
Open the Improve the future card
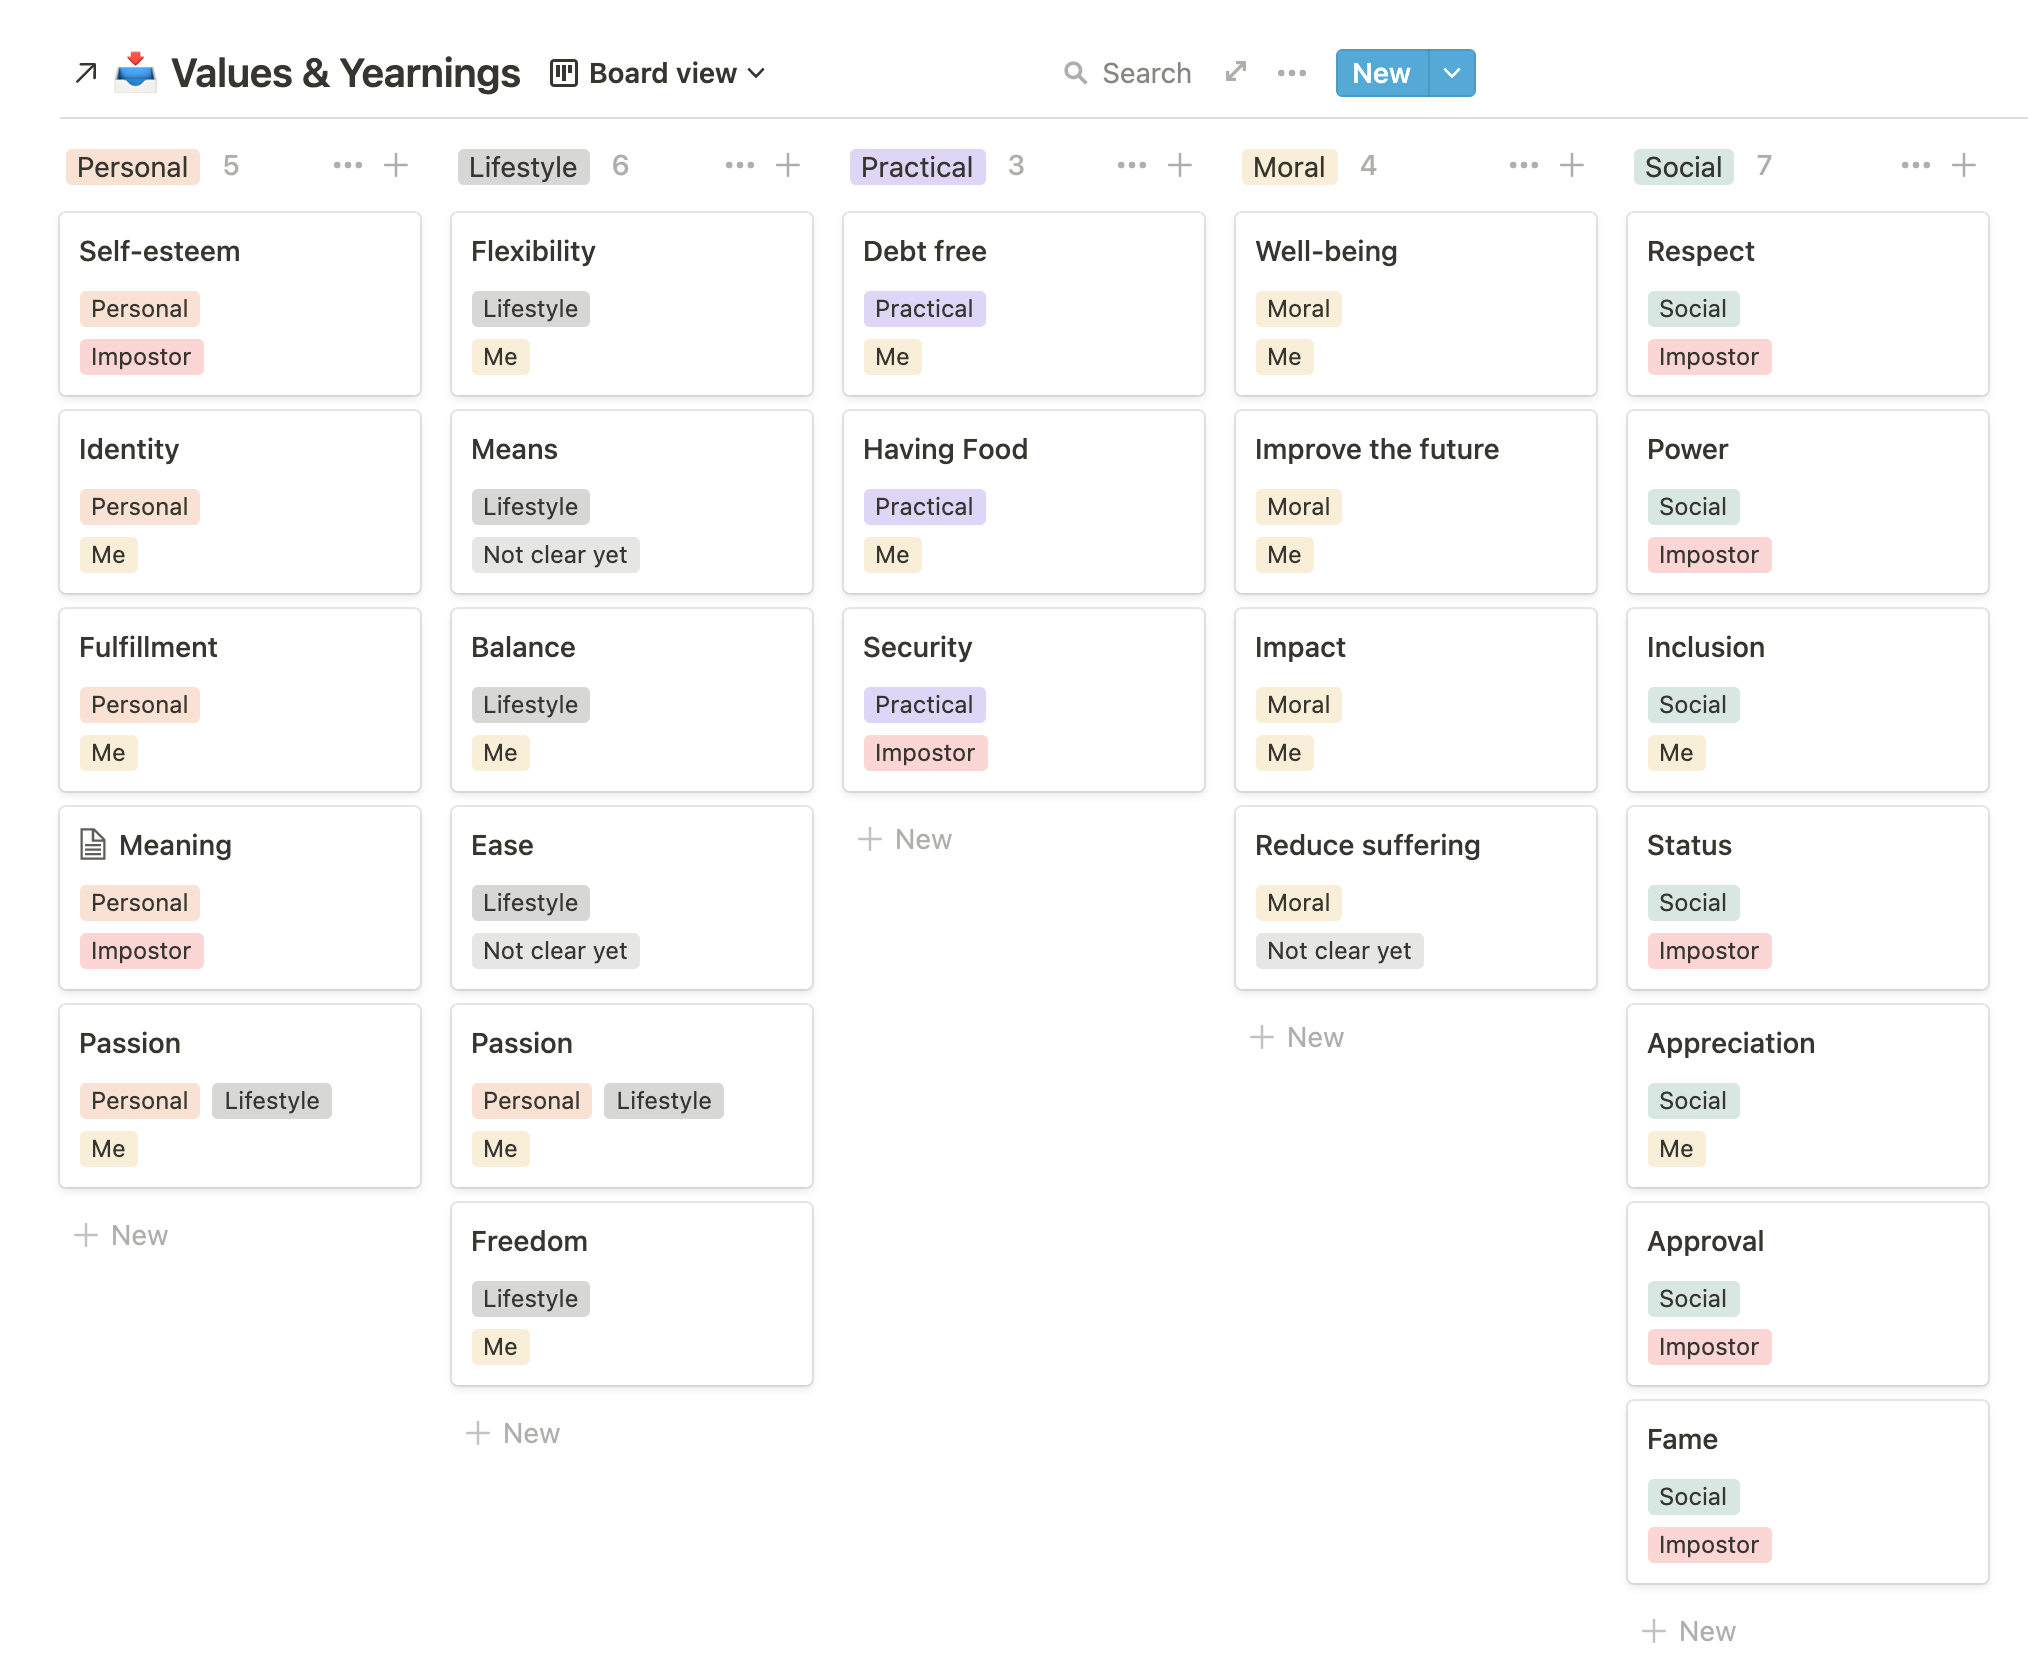1416,501
